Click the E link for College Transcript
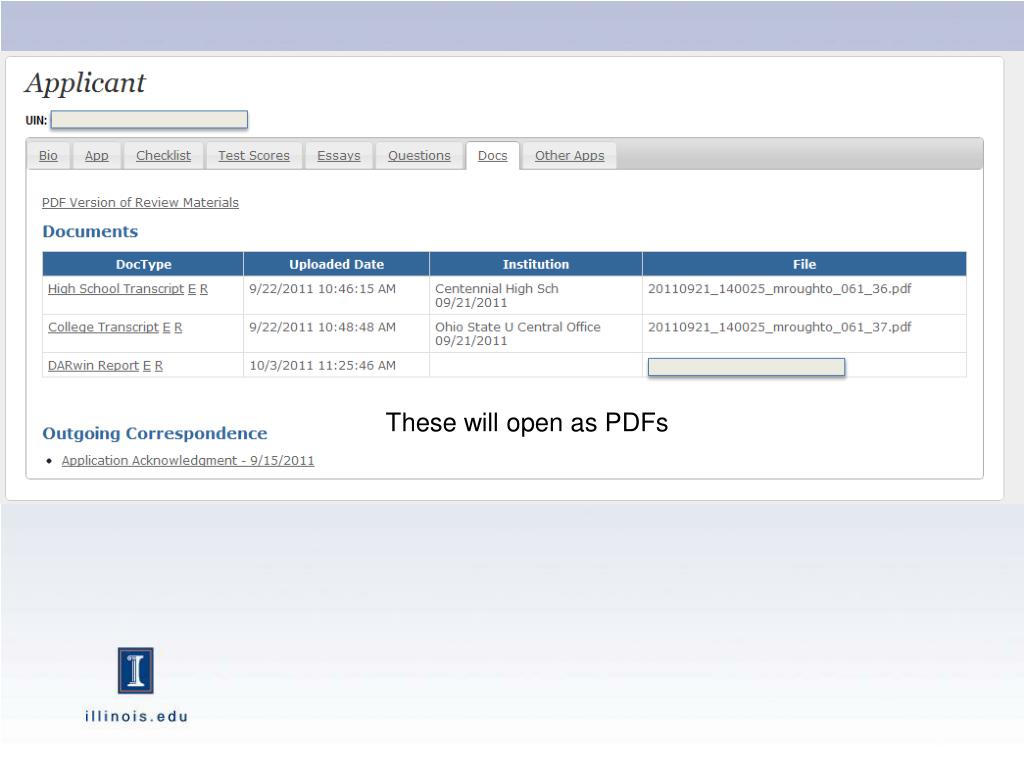This screenshot has width=1024, height=768. (167, 327)
